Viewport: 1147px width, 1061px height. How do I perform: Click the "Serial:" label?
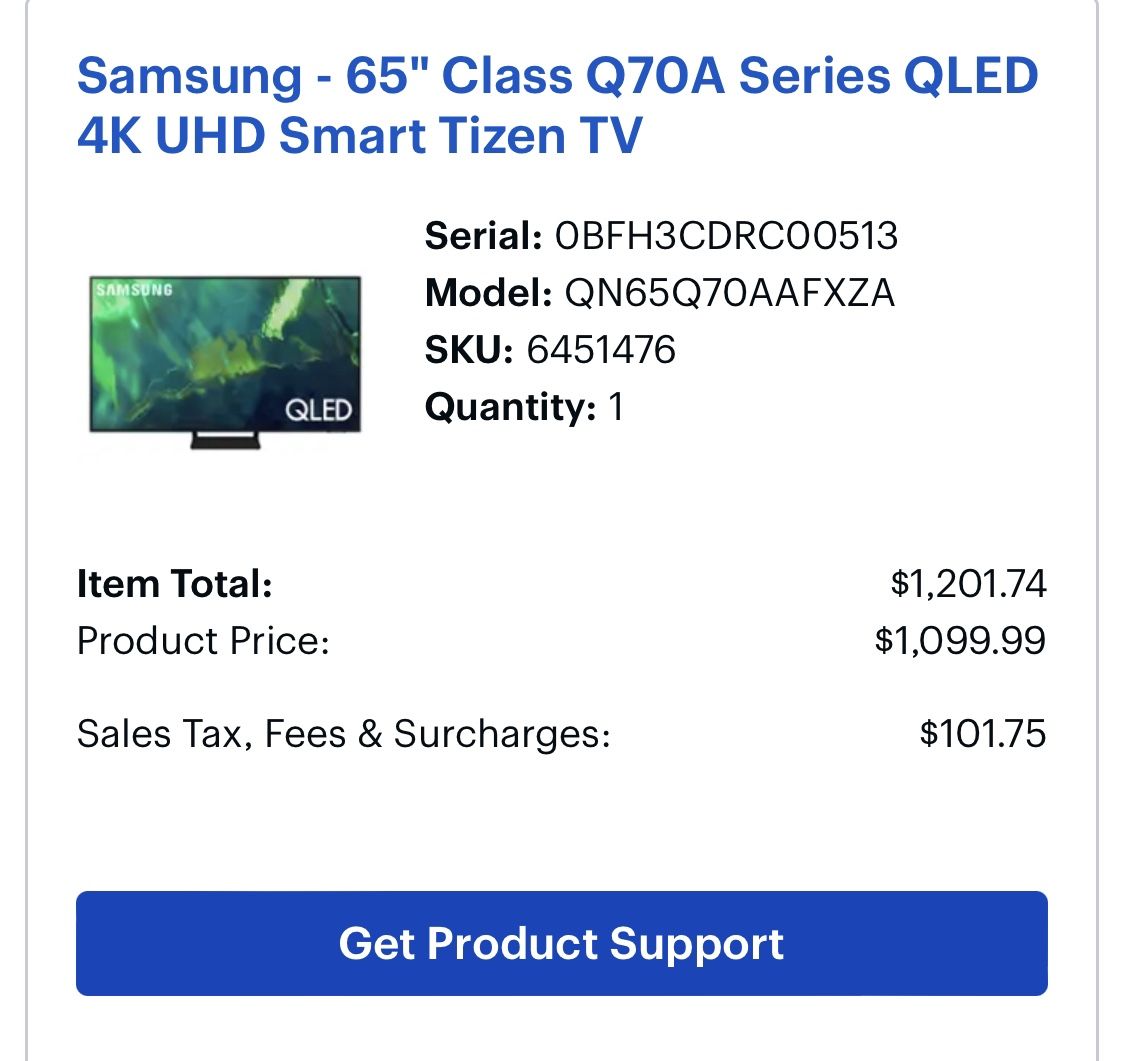(483, 237)
